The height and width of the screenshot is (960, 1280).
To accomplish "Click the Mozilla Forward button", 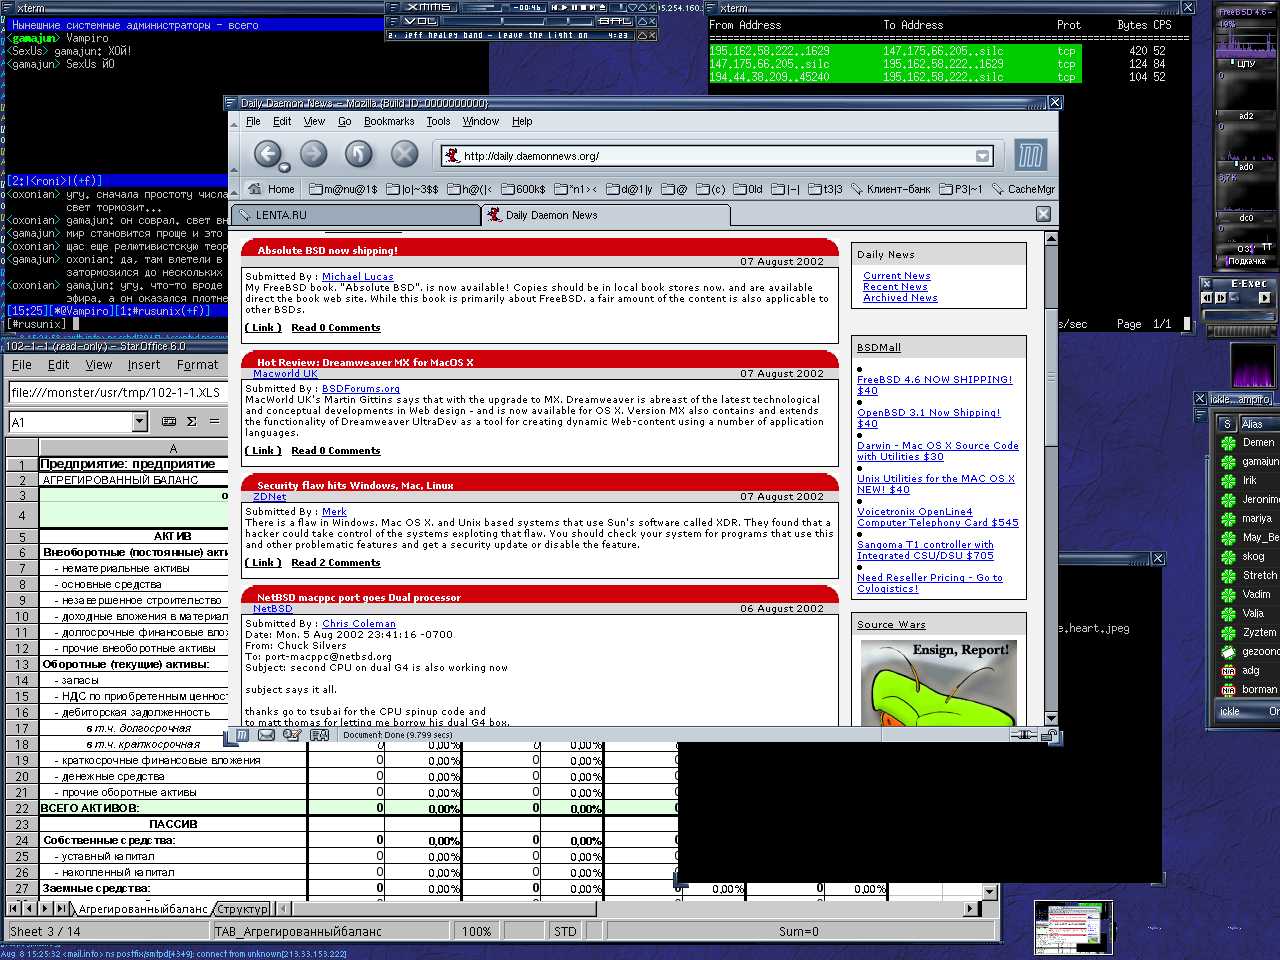I will (x=314, y=154).
